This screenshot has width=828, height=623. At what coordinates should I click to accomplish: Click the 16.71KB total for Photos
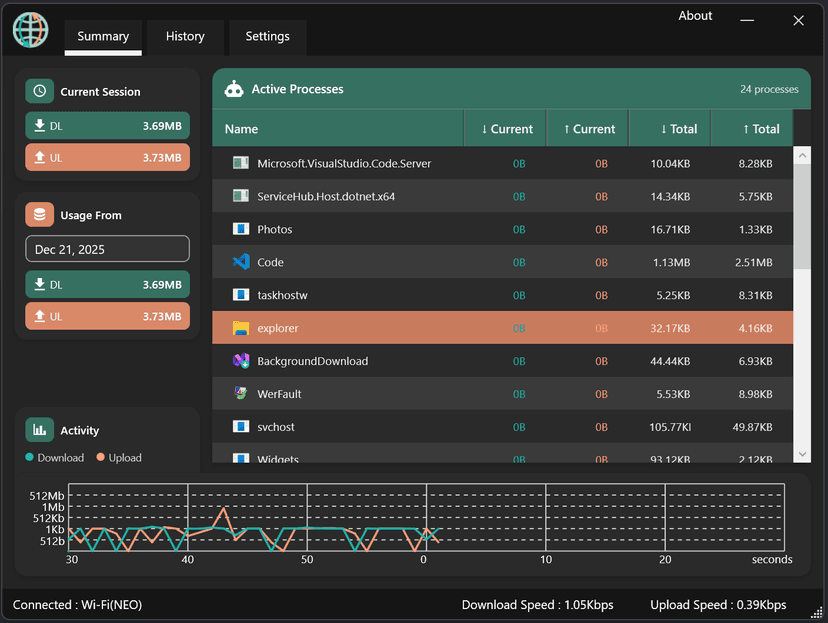[670, 230]
